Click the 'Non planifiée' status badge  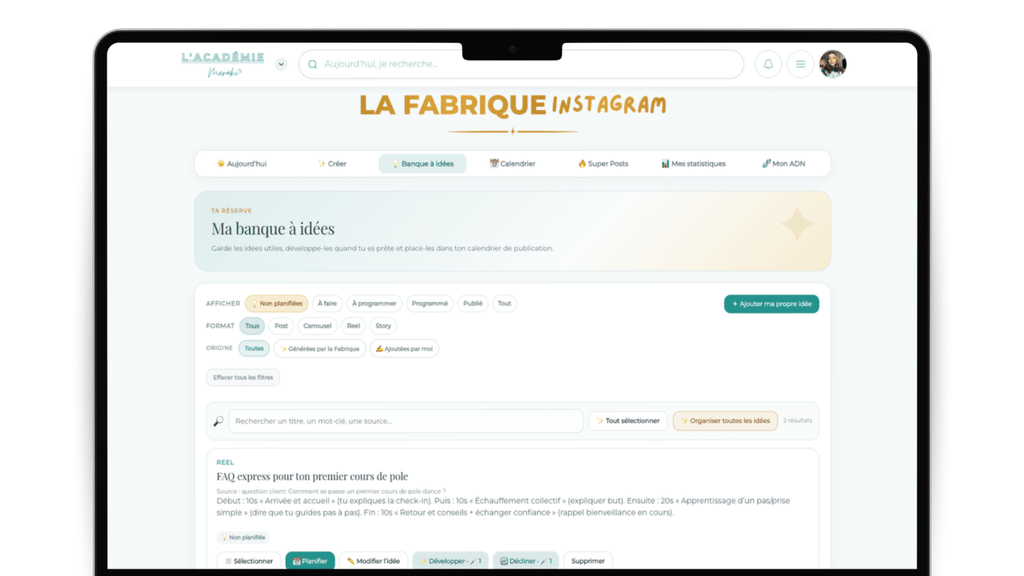click(x=243, y=537)
